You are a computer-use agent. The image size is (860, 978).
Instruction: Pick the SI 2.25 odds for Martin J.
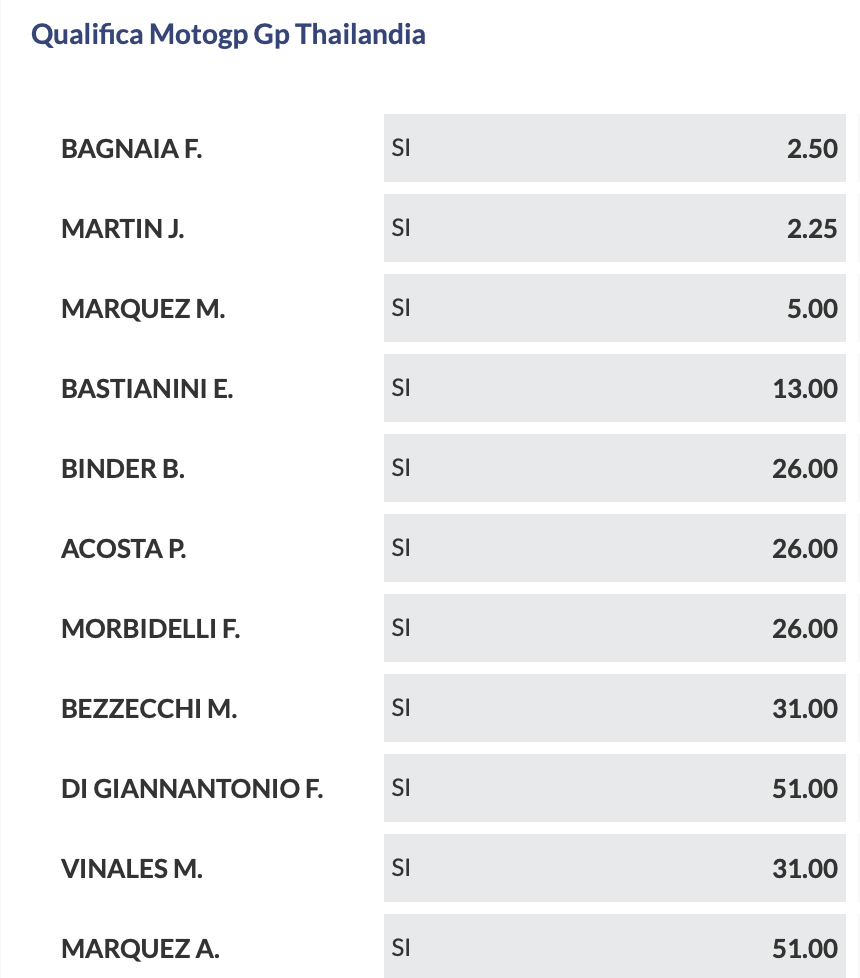(614, 228)
